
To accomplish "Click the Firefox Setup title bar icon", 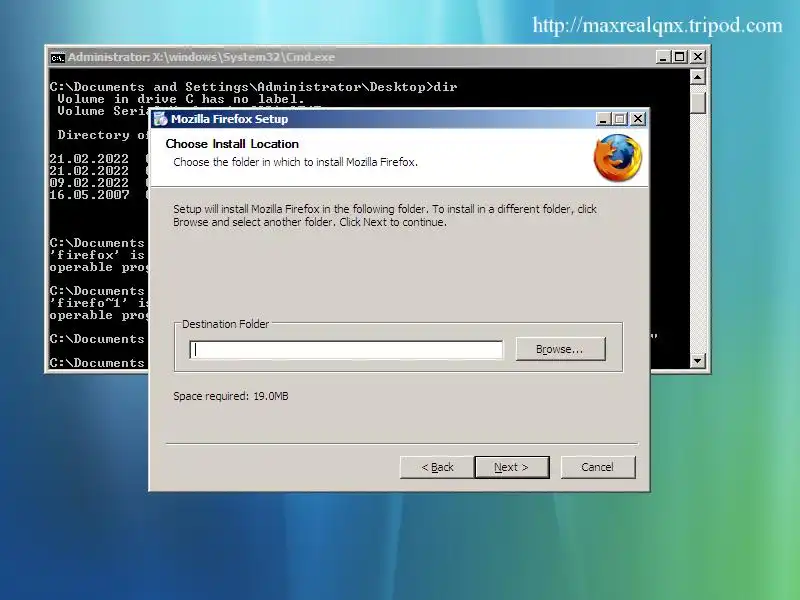I will (161, 119).
